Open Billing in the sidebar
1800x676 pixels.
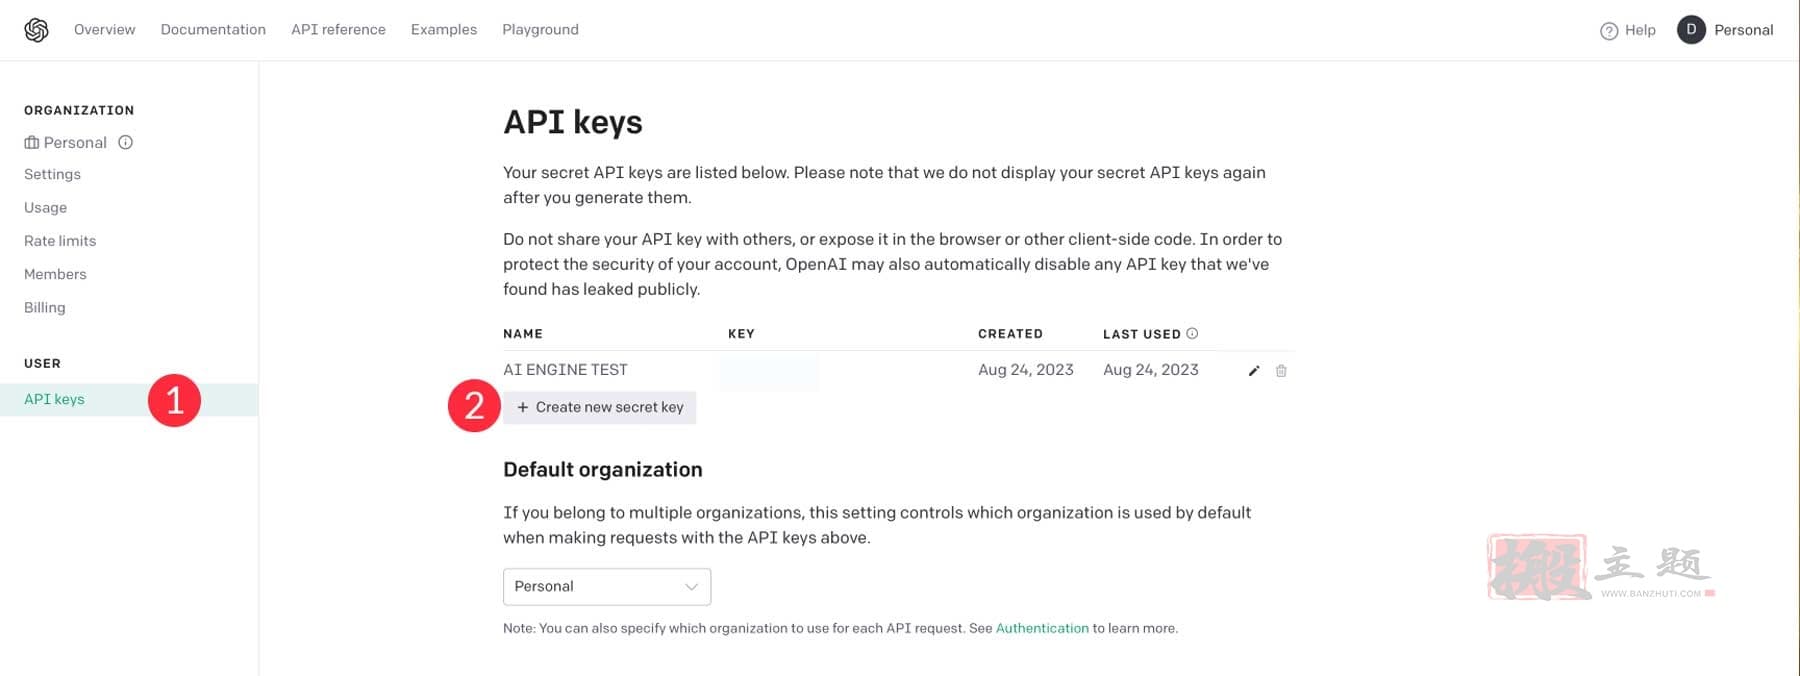coord(45,308)
